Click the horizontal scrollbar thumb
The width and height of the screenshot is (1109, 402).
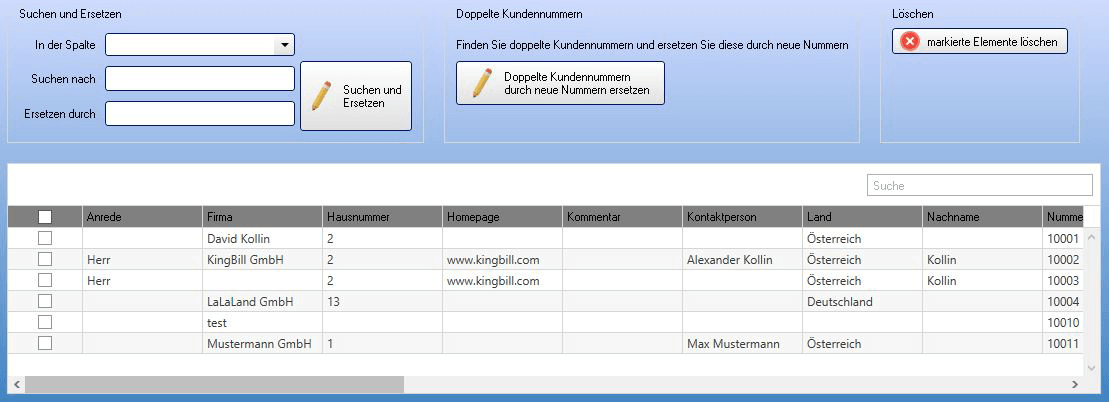coord(214,385)
